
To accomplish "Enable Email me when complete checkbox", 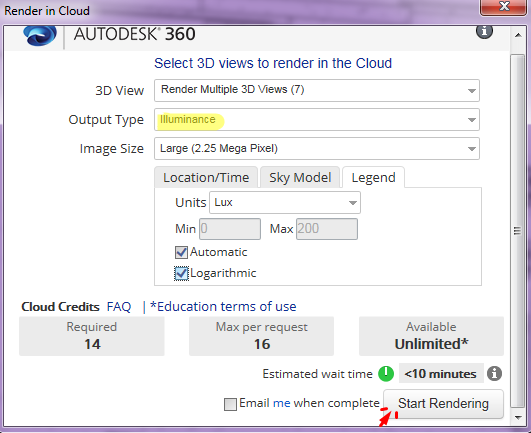I will (230, 404).
